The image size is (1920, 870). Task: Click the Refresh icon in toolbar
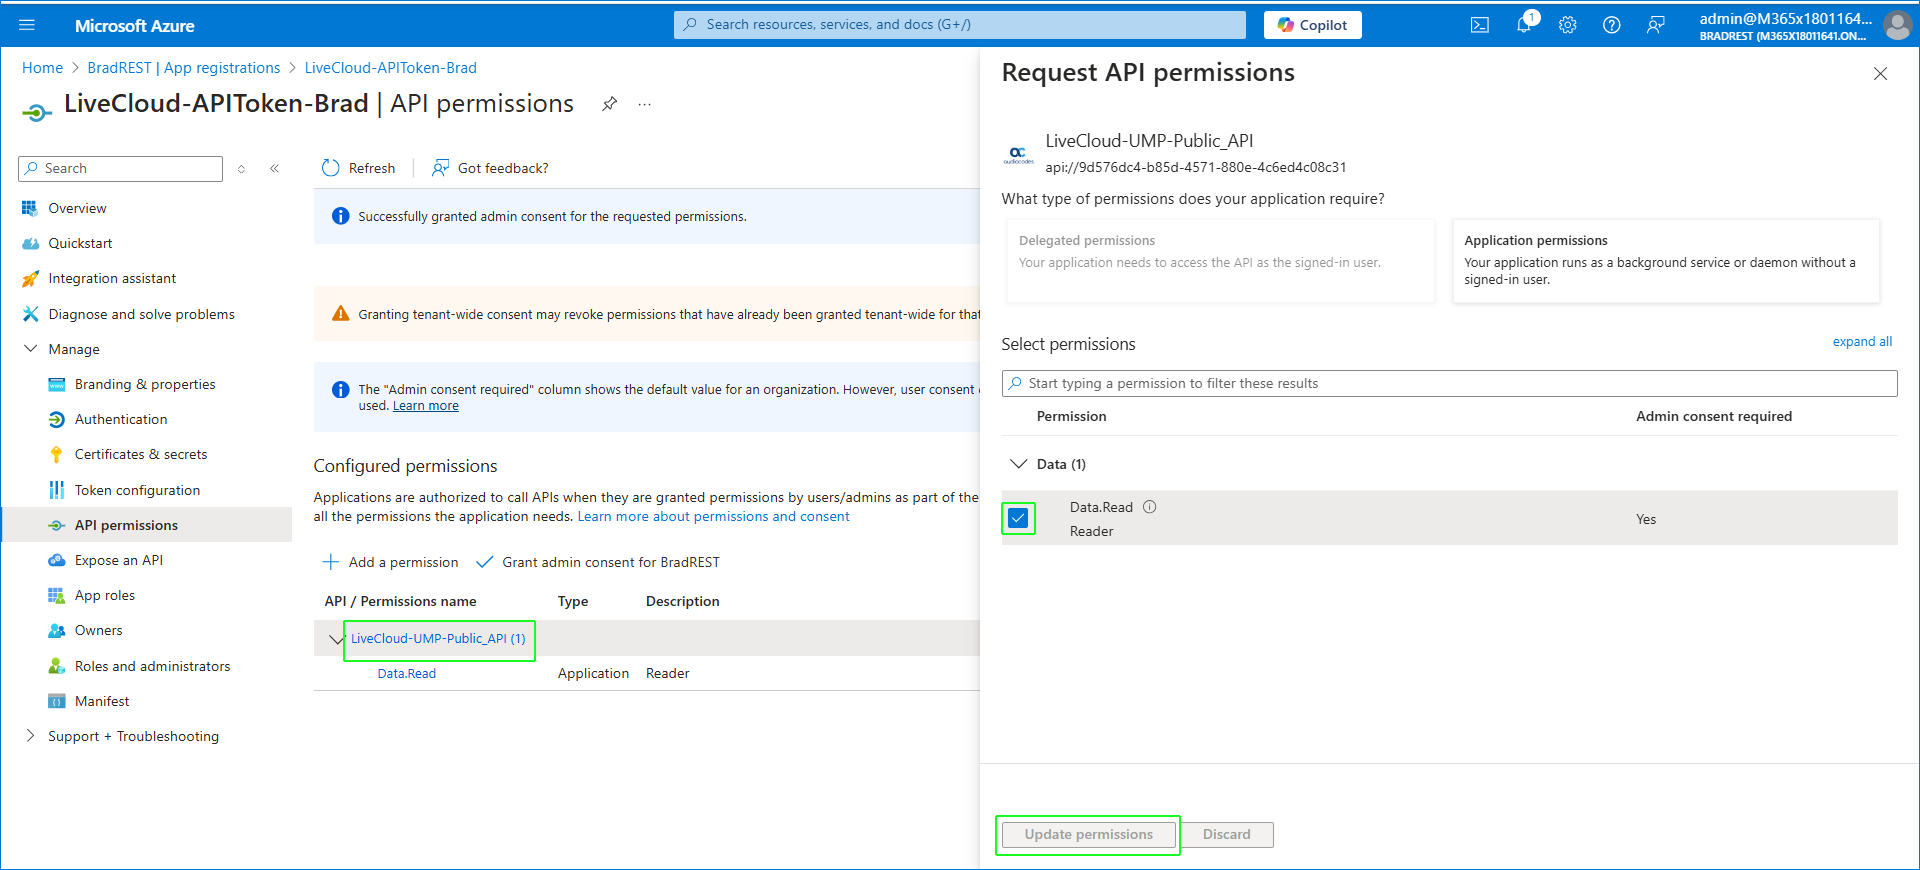click(331, 168)
